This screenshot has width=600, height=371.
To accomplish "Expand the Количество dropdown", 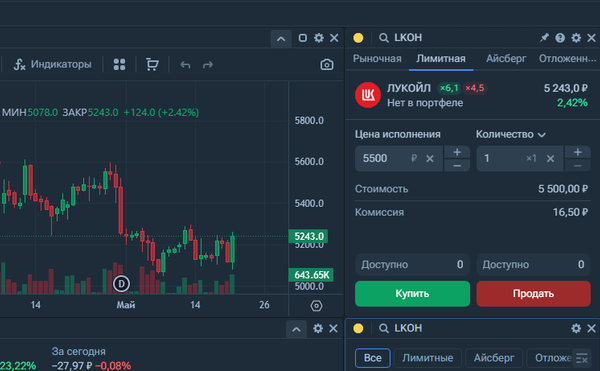I will pyautogui.click(x=511, y=134).
